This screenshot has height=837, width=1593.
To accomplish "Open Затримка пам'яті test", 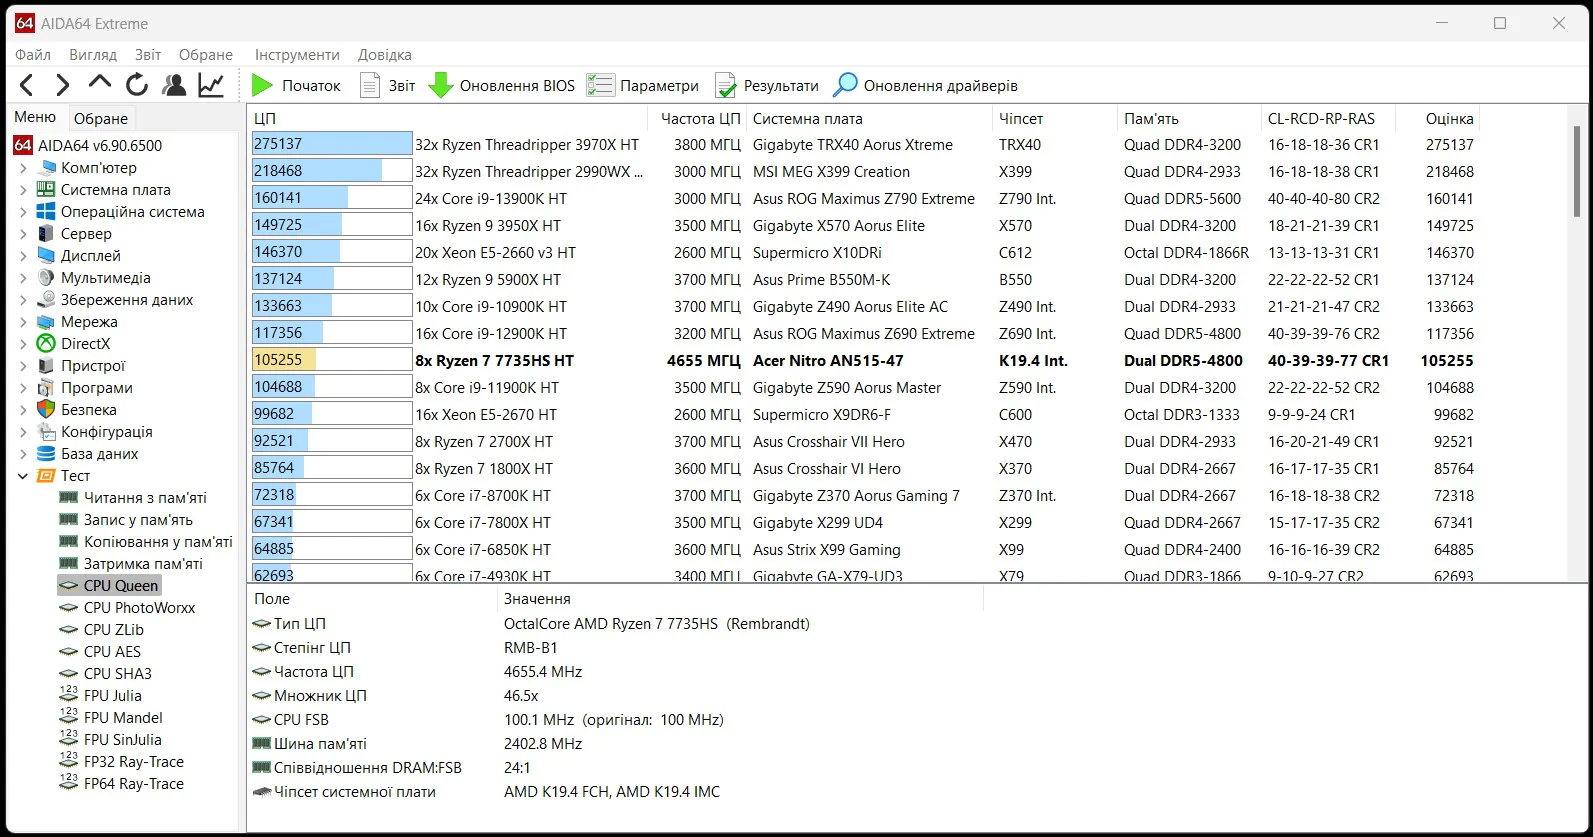I will click(131, 564).
